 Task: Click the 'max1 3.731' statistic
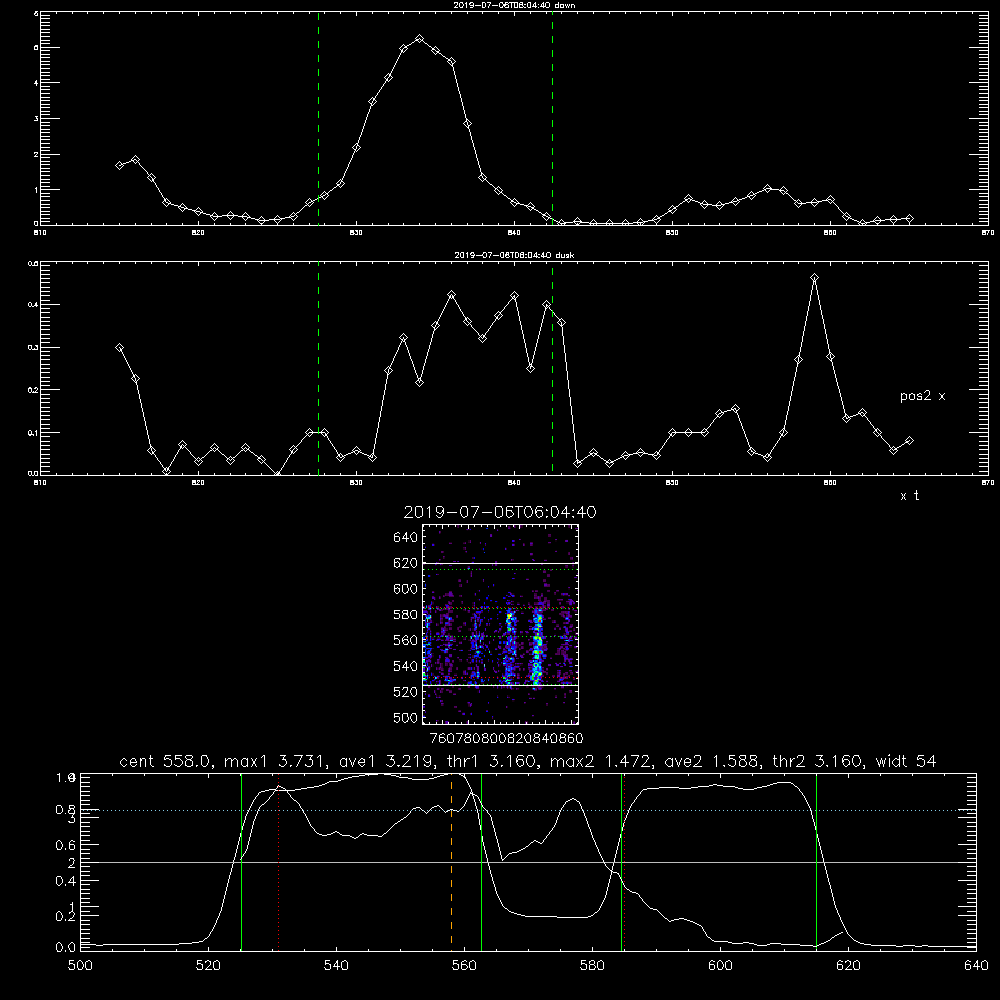click(275, 761)
